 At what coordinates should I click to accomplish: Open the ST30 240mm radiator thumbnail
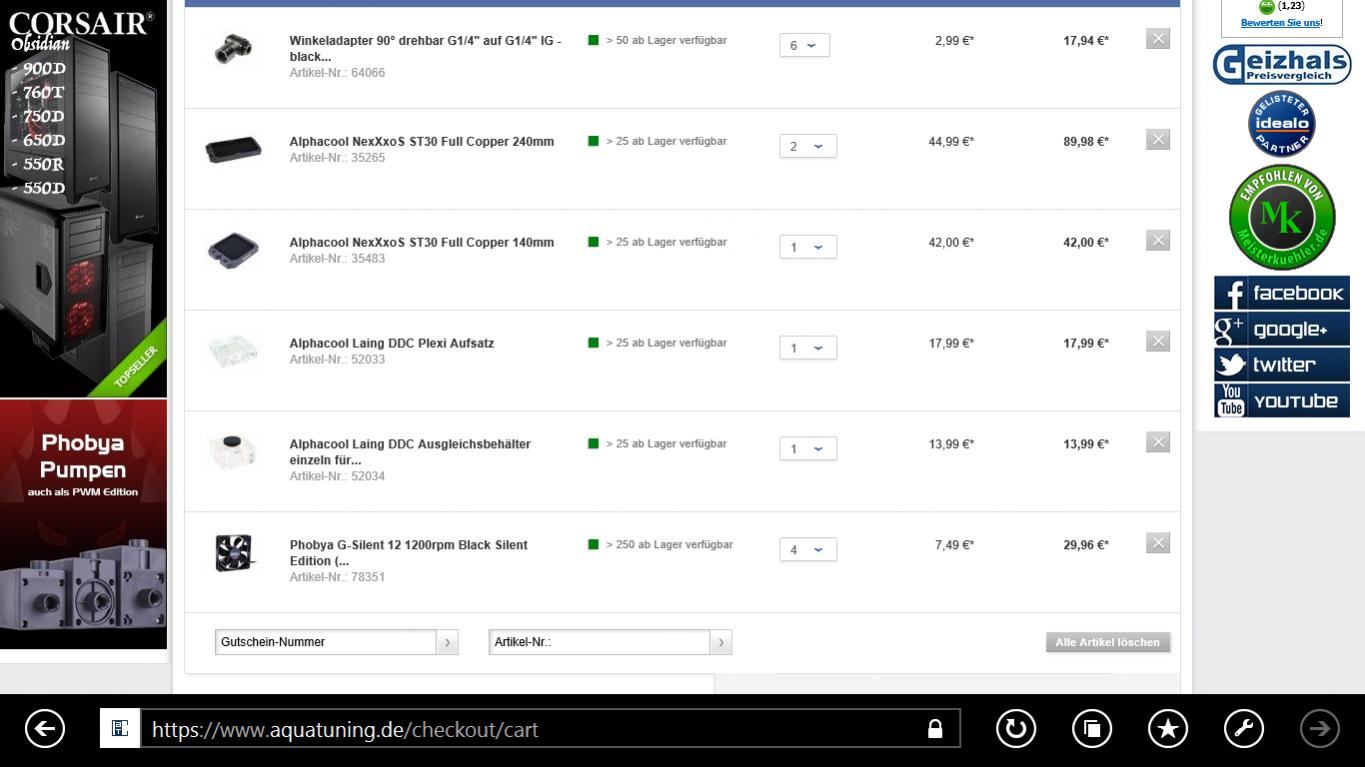[x=233, y=149]
